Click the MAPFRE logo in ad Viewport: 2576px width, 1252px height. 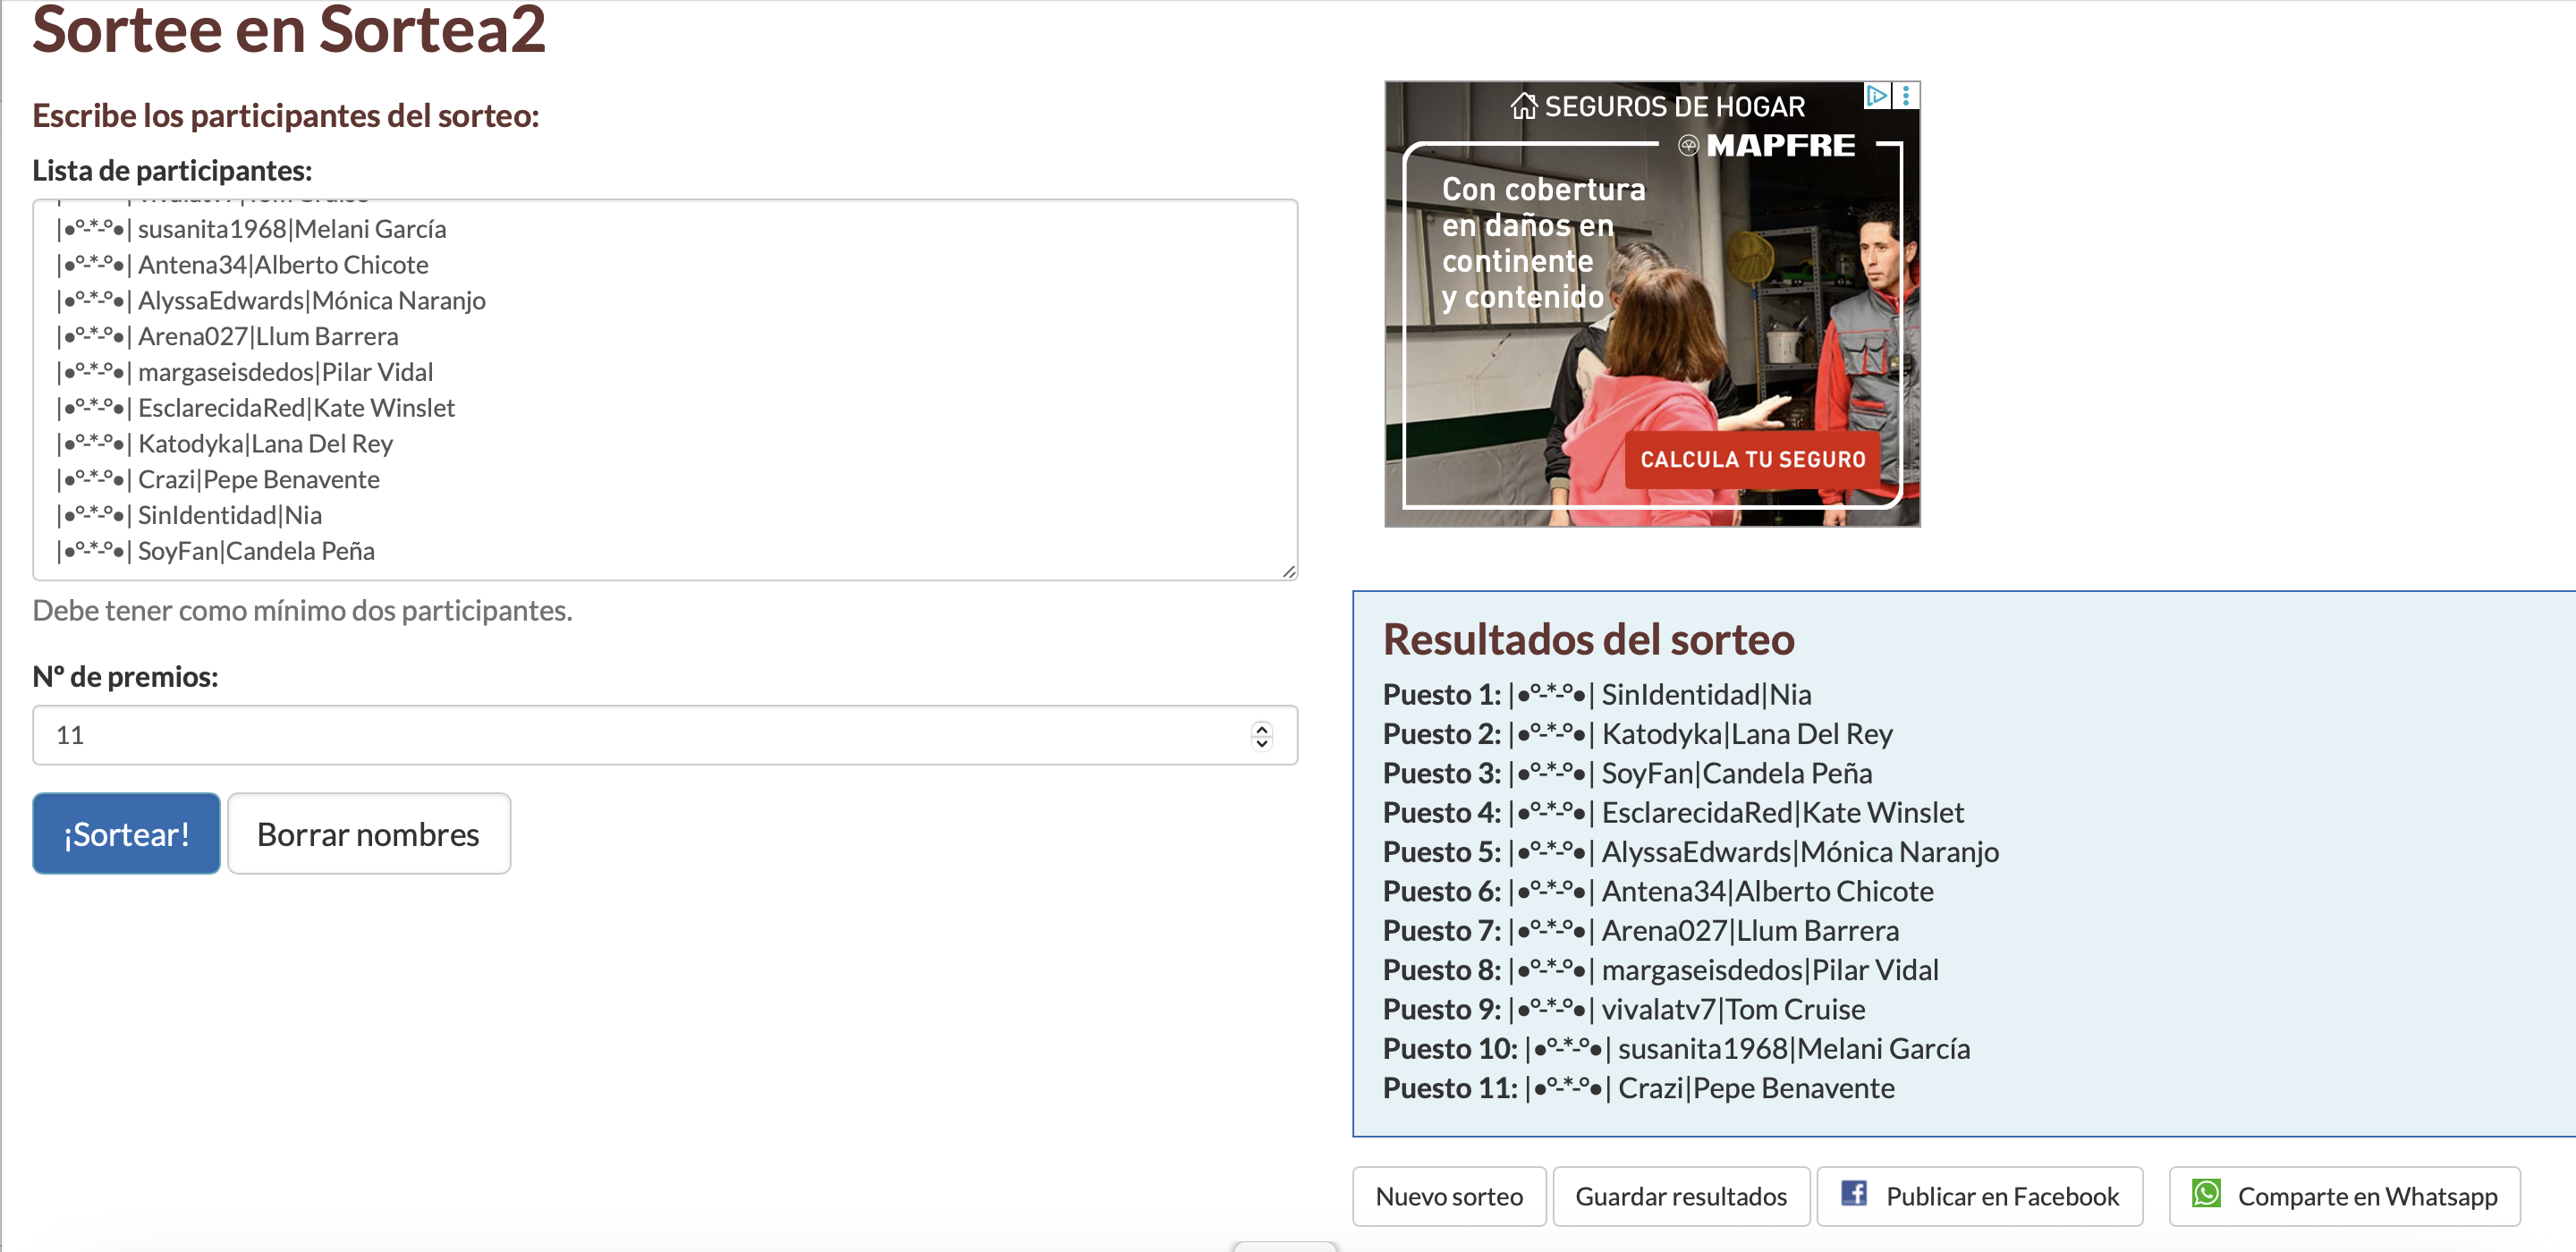point(1768,146)
